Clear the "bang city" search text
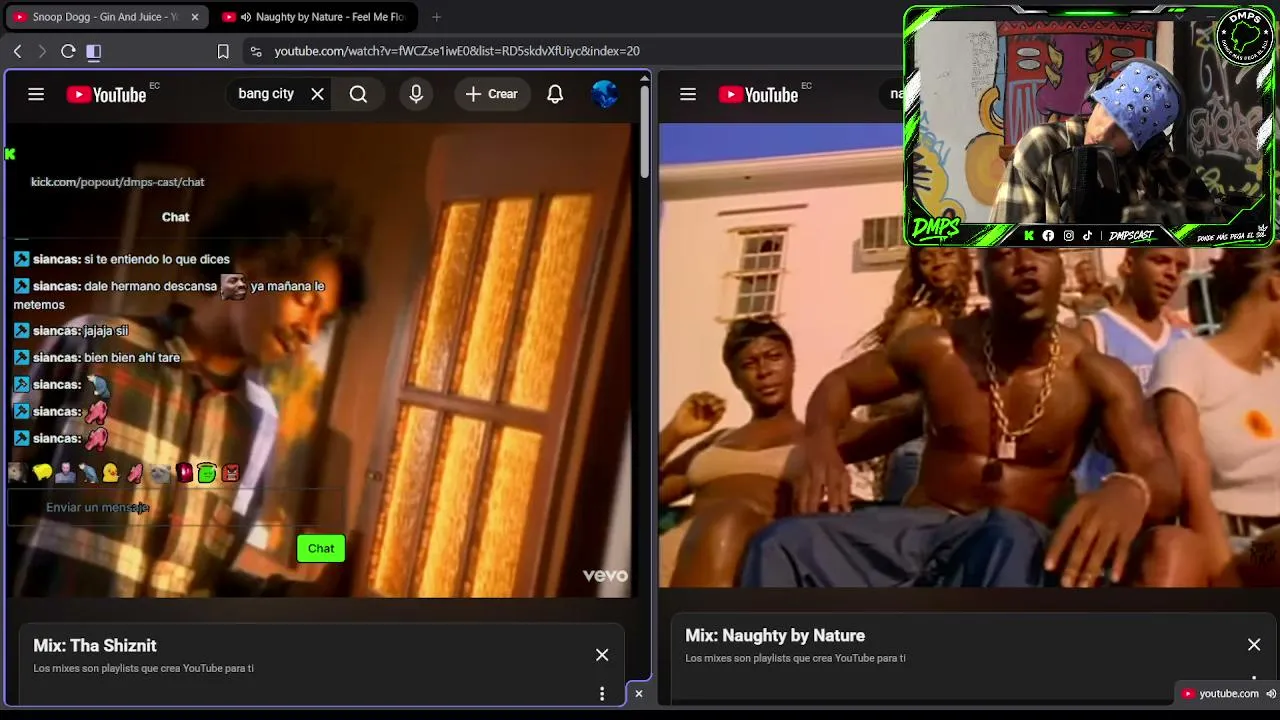This screenshot has height=720, width=1280. click(317, 94)
